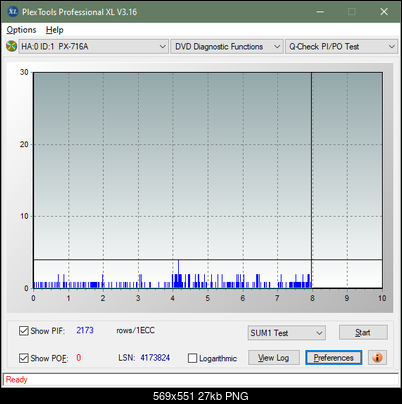Click the POF value 0
The height and width of the screenshot is (404, 402).
79,358
